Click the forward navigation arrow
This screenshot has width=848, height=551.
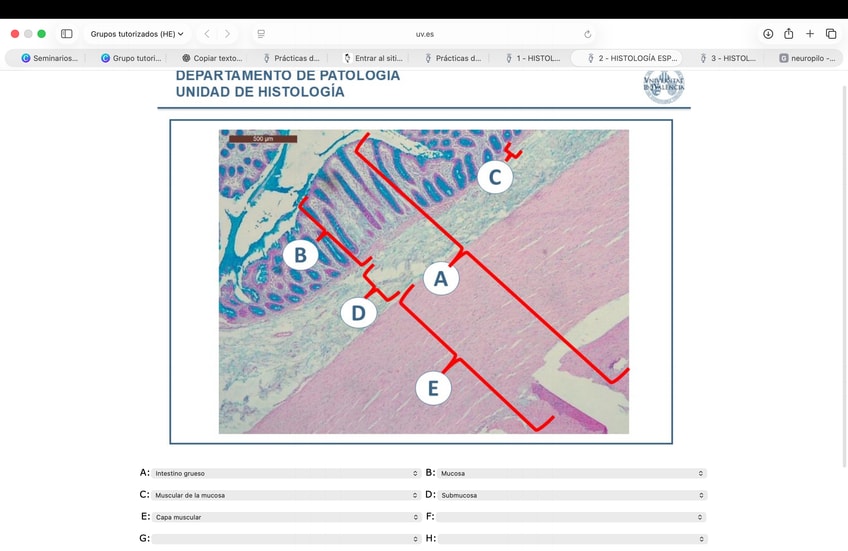pyautogui.click(x=227, y=34)
